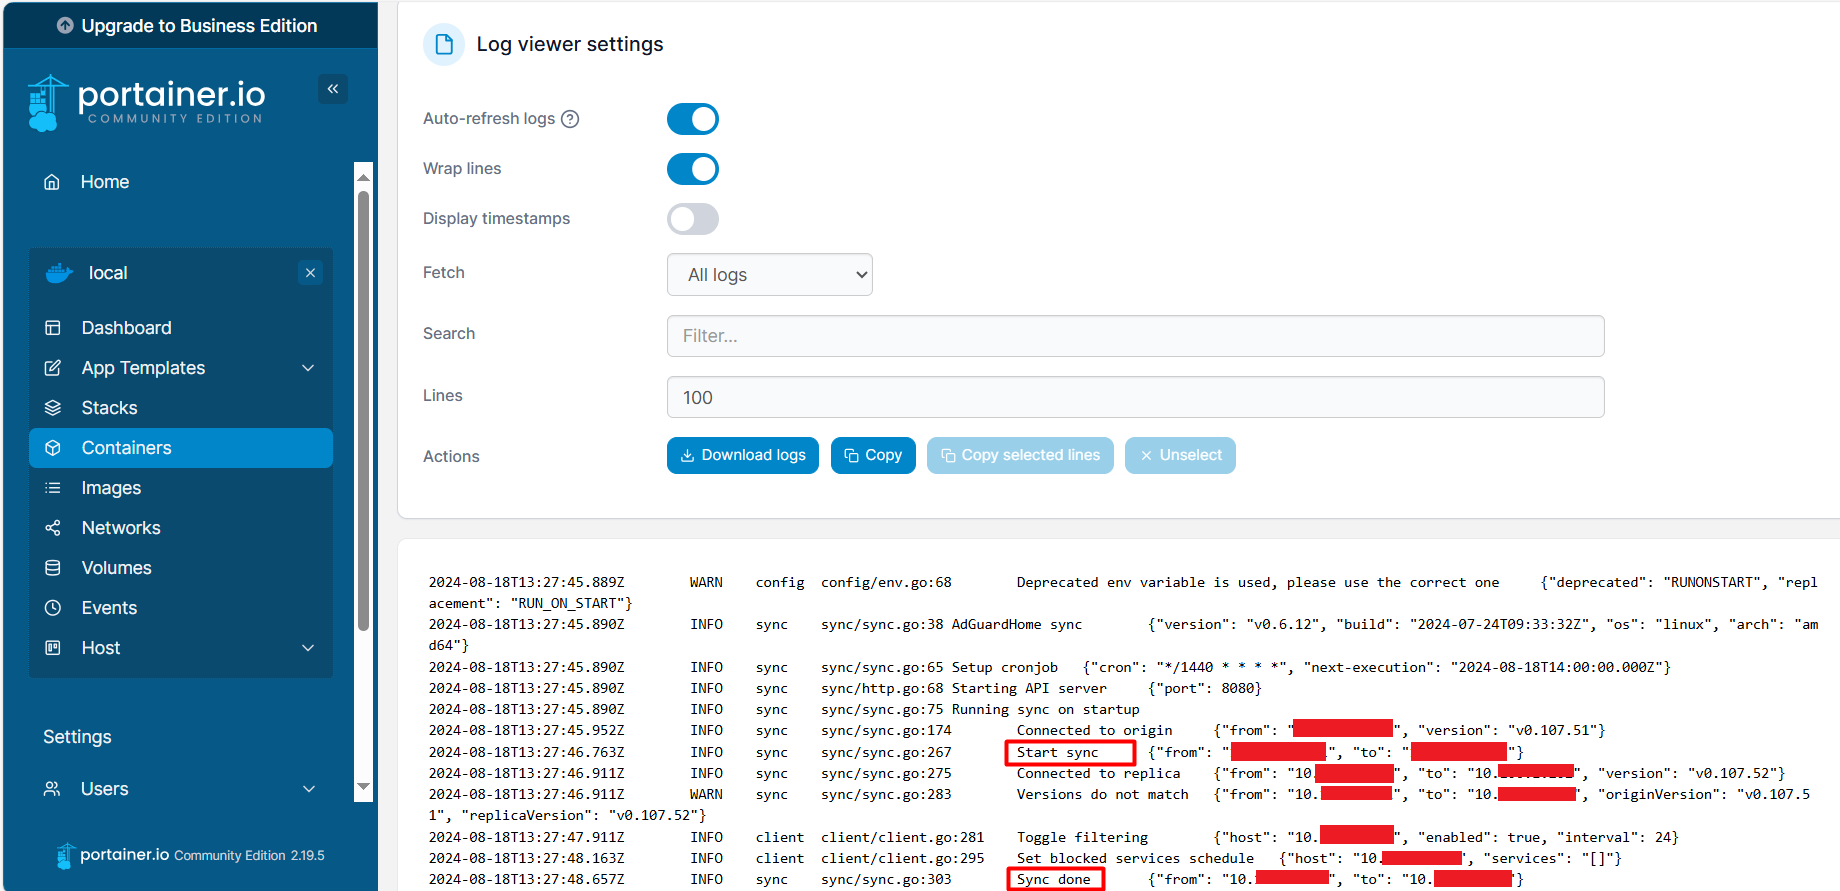
Task: Enable the Display timestamps toggle
Action: pos(693,219)
